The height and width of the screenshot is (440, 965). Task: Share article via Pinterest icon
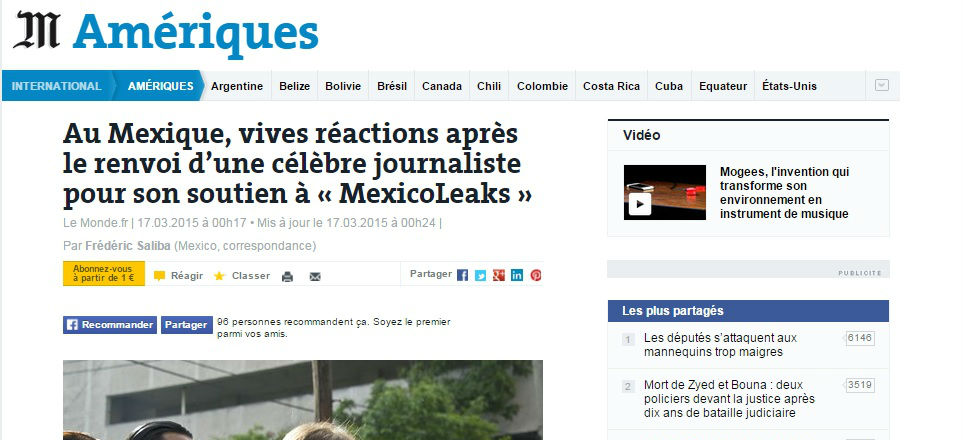point(536,275)
